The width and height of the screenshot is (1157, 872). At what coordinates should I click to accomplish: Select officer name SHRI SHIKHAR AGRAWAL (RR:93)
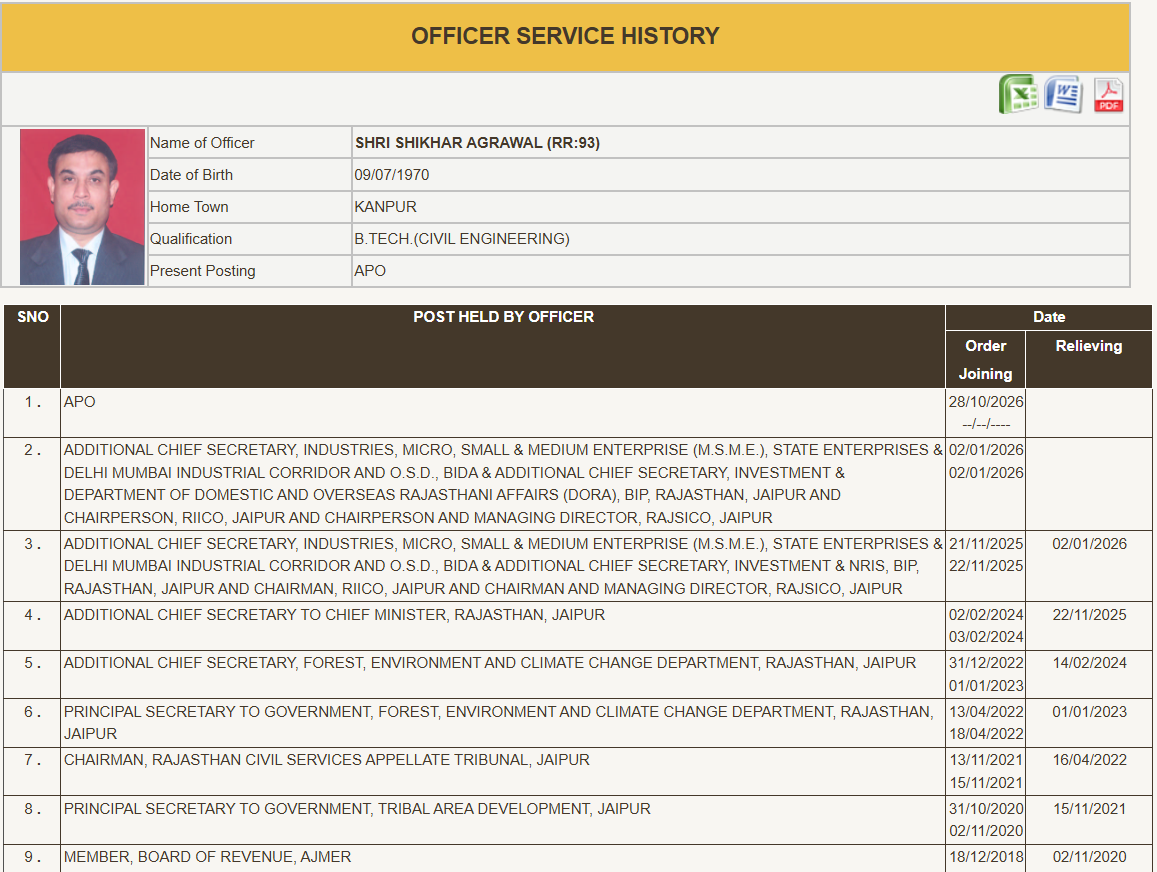click(477, 143)
